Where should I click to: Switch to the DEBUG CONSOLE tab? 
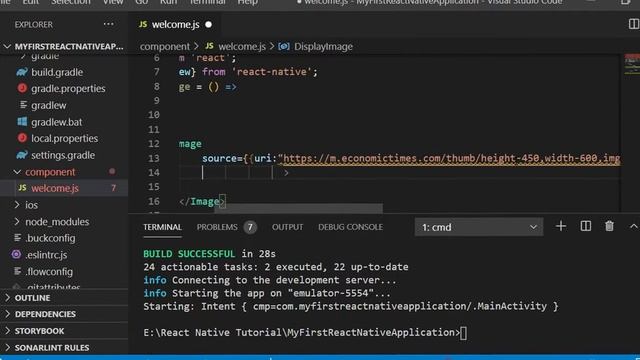(x=350, y=227)
